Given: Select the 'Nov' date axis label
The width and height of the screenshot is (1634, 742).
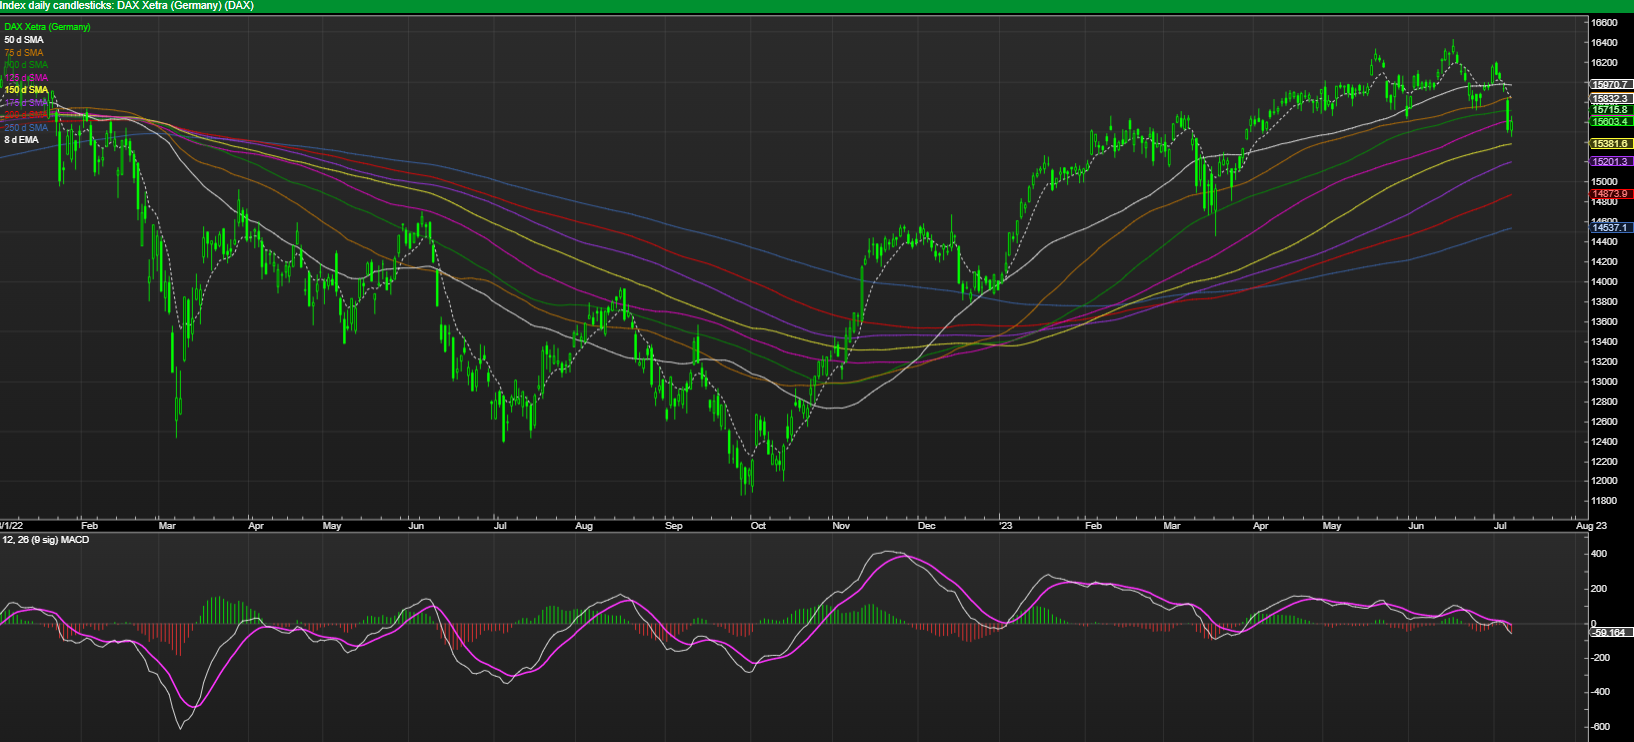Looking at the screenshot, I should [841, 526].
